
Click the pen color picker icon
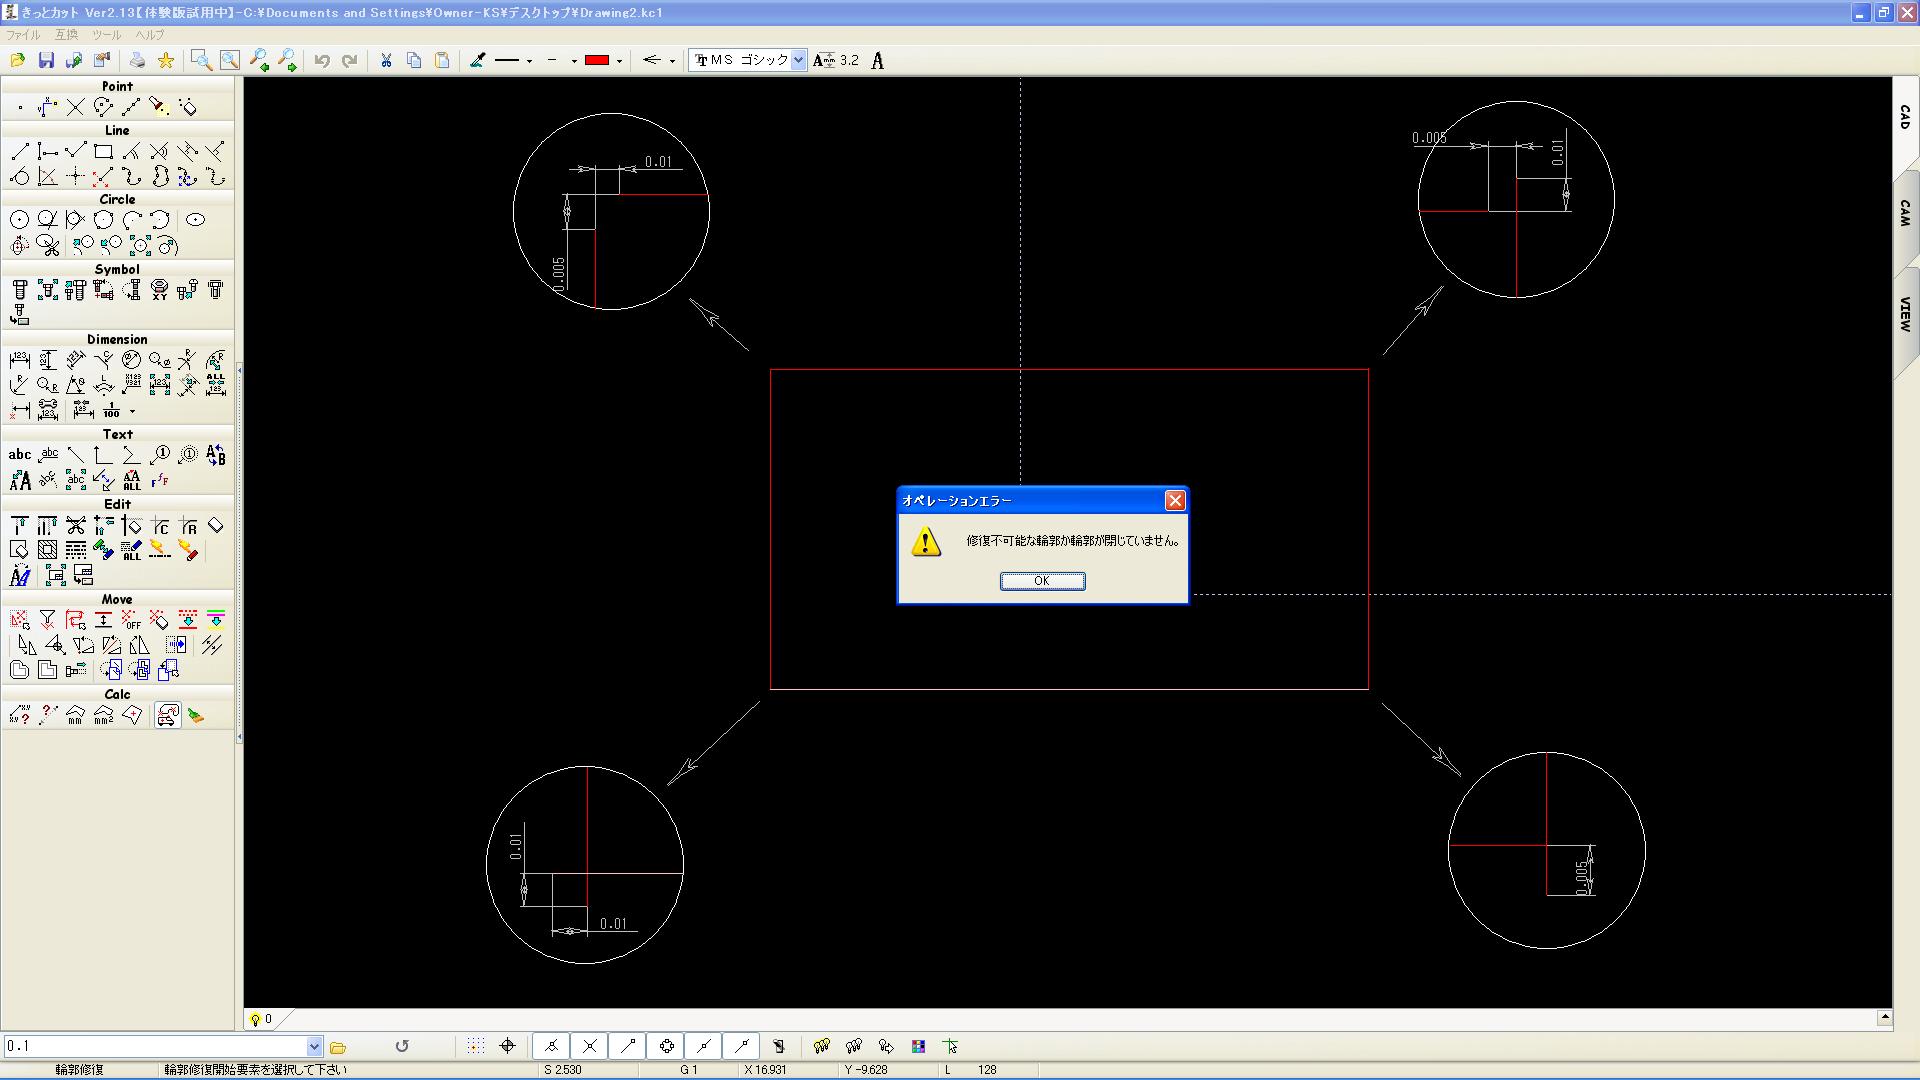pos(477,61)
